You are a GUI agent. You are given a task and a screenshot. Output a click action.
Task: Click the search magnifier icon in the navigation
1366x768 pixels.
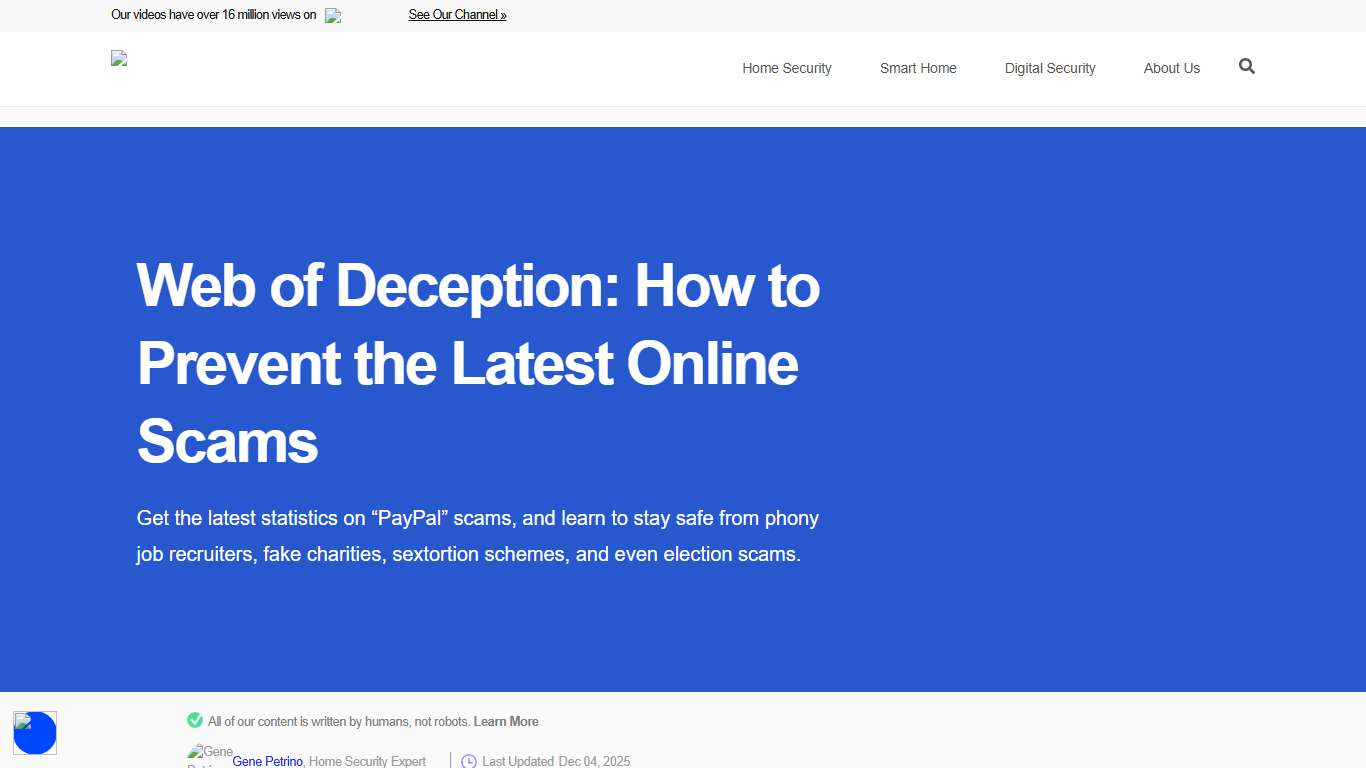tap(1246, 66)
